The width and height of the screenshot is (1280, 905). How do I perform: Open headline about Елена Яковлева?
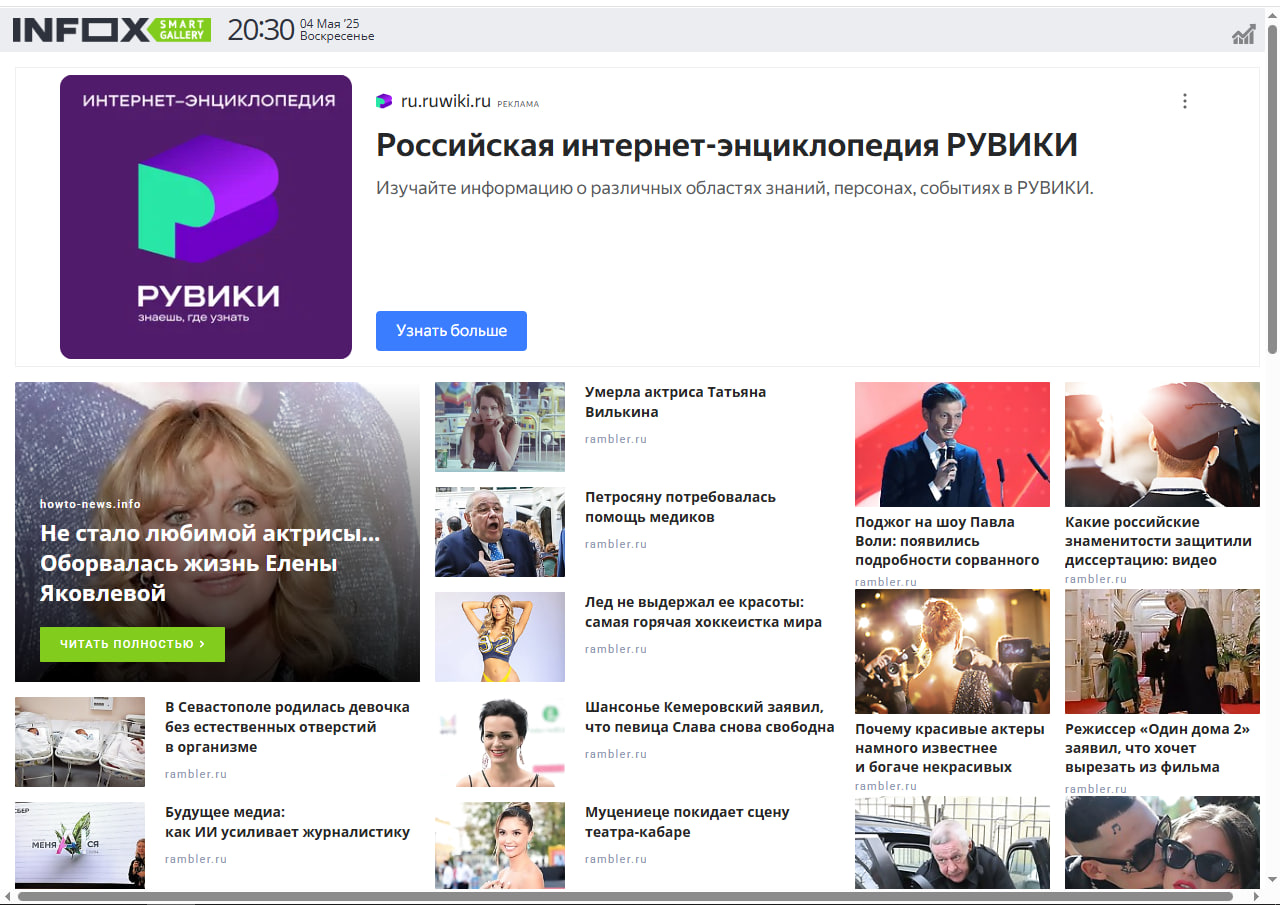pyautogui.click(x=210, y=563)
